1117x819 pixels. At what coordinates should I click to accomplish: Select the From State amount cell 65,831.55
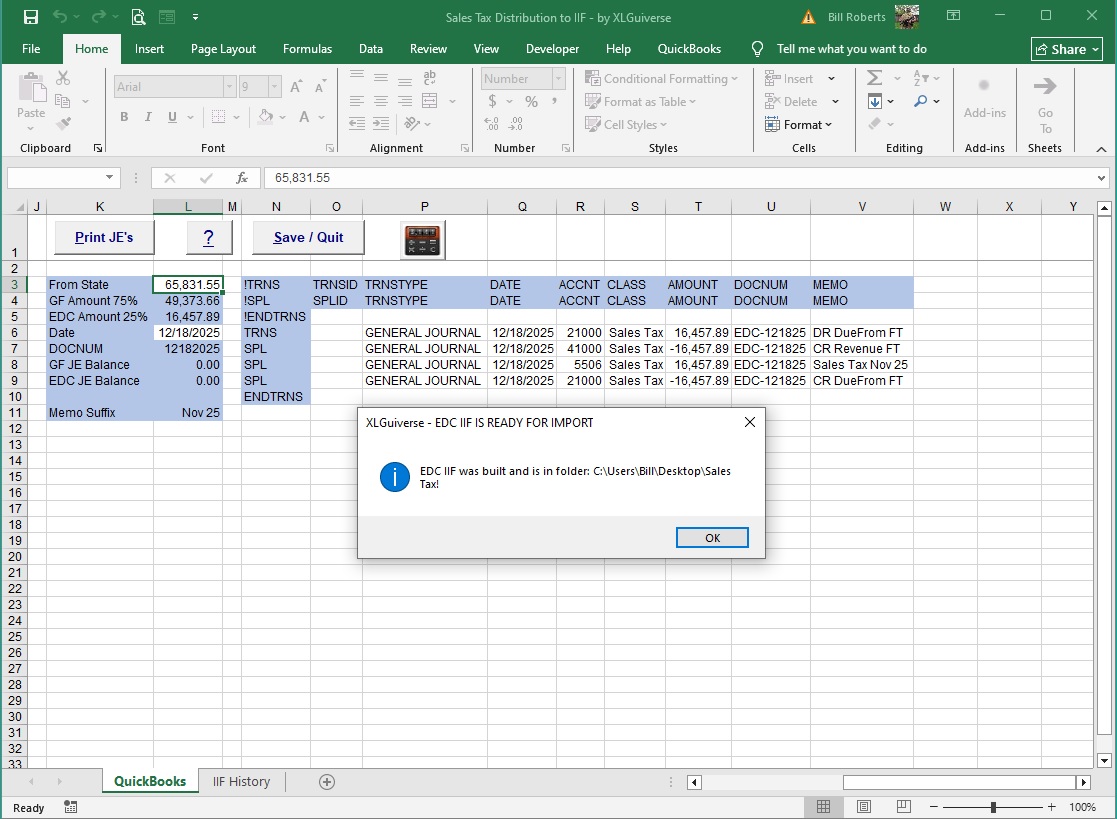pos(188,285)
